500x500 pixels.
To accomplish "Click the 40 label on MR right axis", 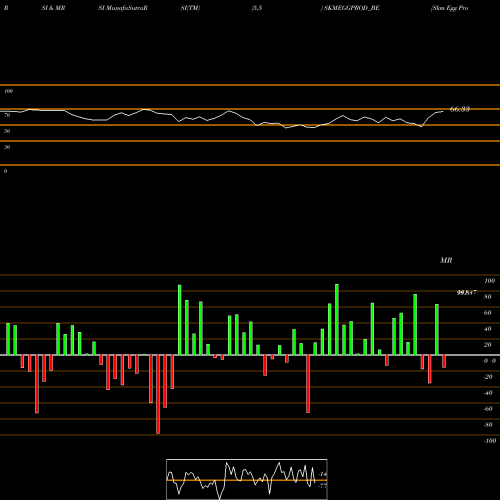I will (x=488, y=329).
